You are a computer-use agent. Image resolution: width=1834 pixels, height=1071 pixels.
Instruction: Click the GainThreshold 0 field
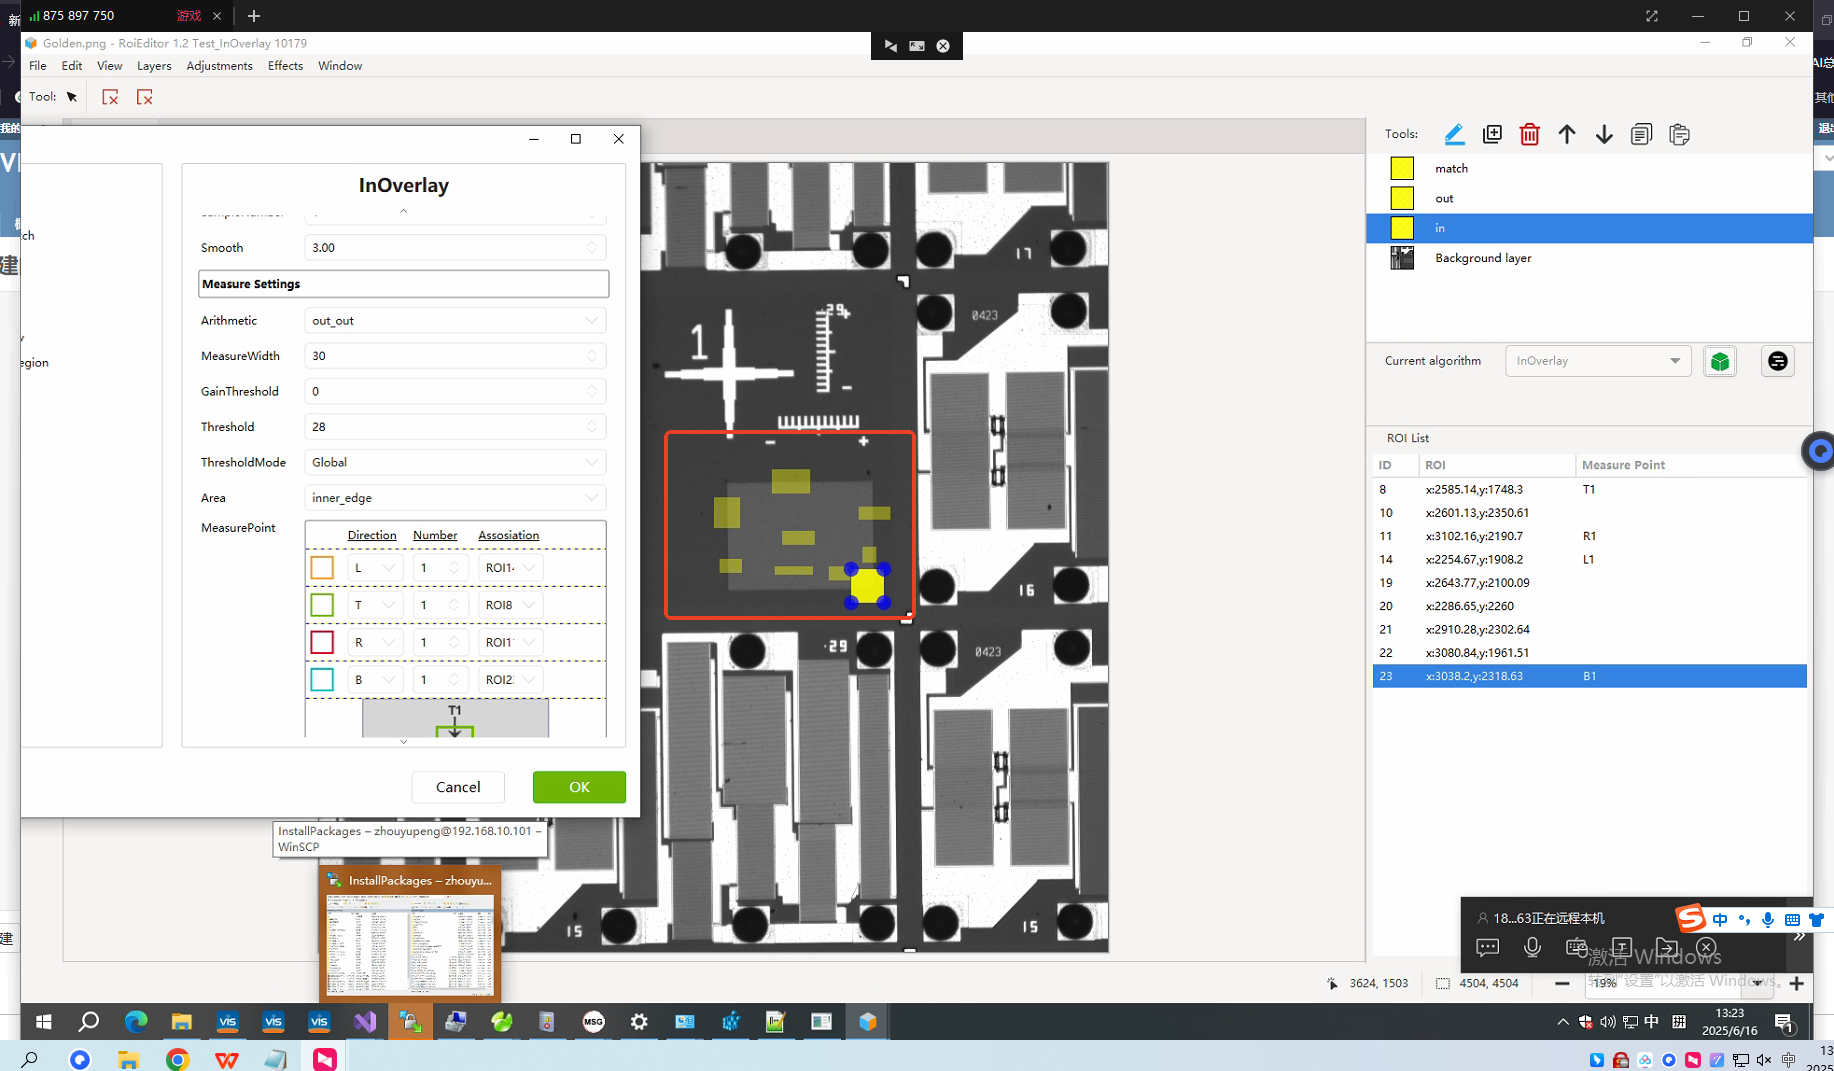coord(455,392)
